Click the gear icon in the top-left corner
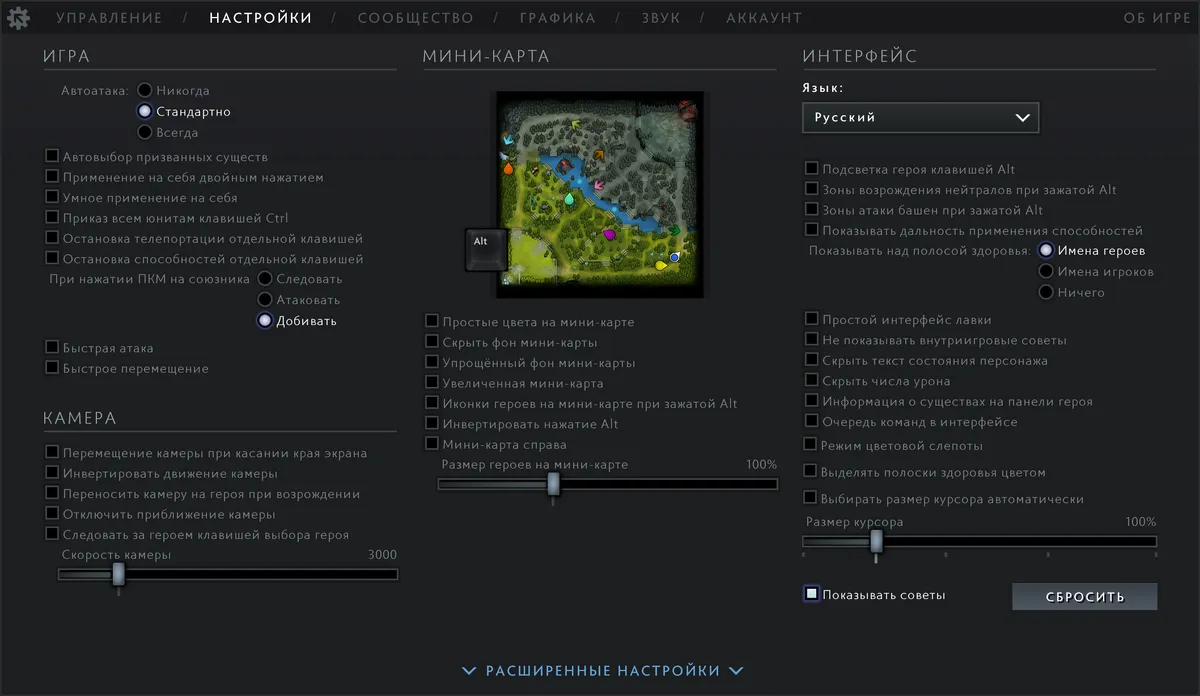The width and height of the screenshot is (1200, 696). tap(19, 17)
